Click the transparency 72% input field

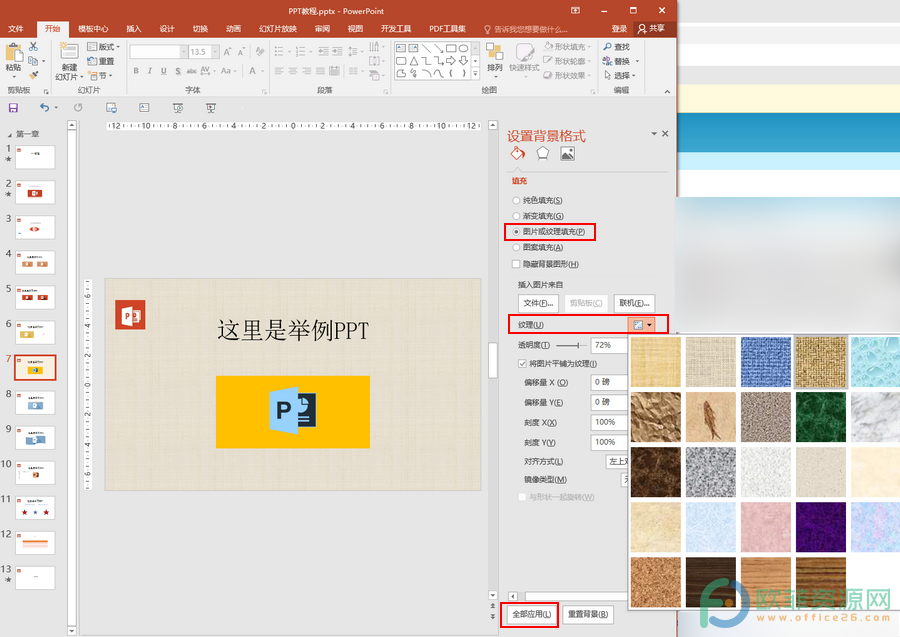(x=610, y=345)
